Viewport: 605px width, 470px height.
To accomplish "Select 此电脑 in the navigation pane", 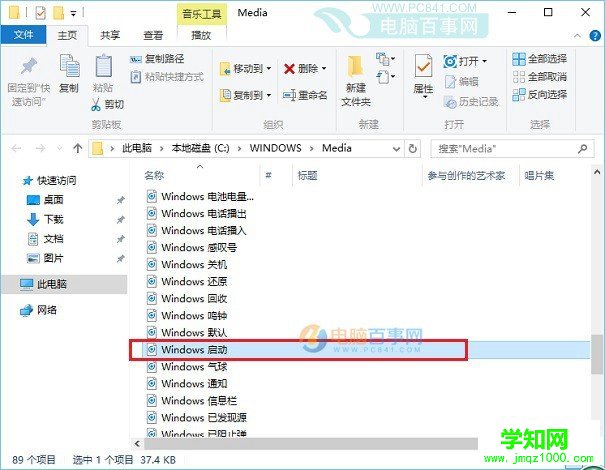I will [x=64, y=284].
